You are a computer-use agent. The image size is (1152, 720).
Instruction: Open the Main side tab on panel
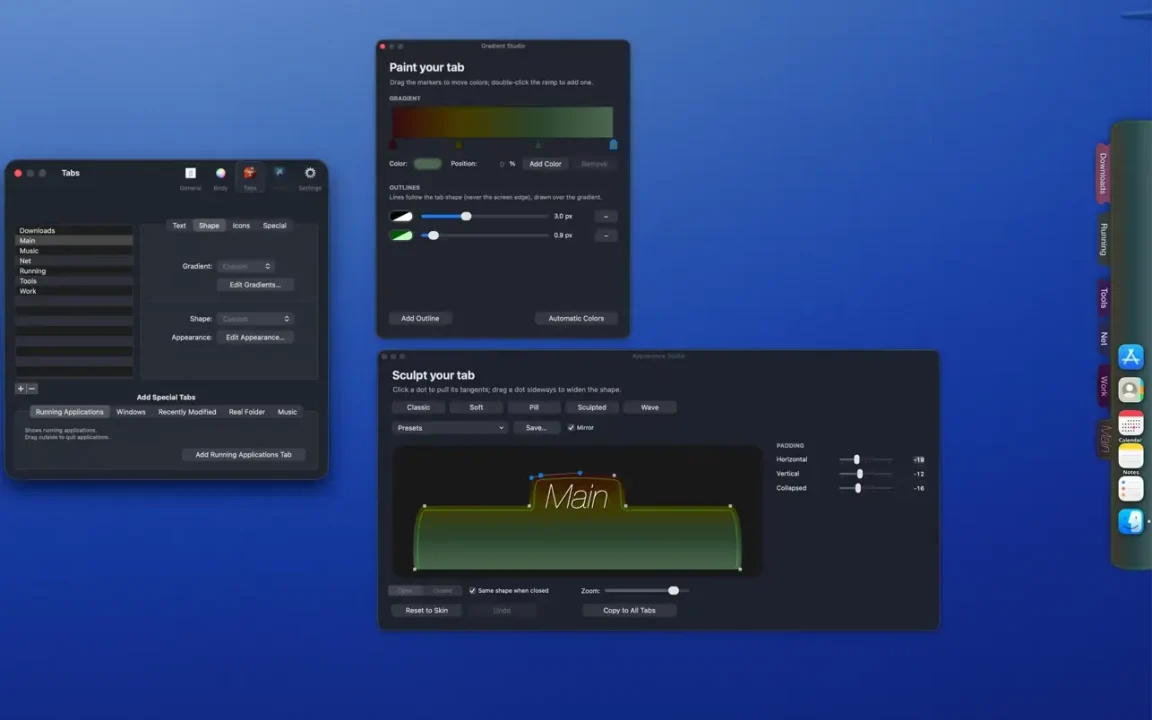point(1104,439)
